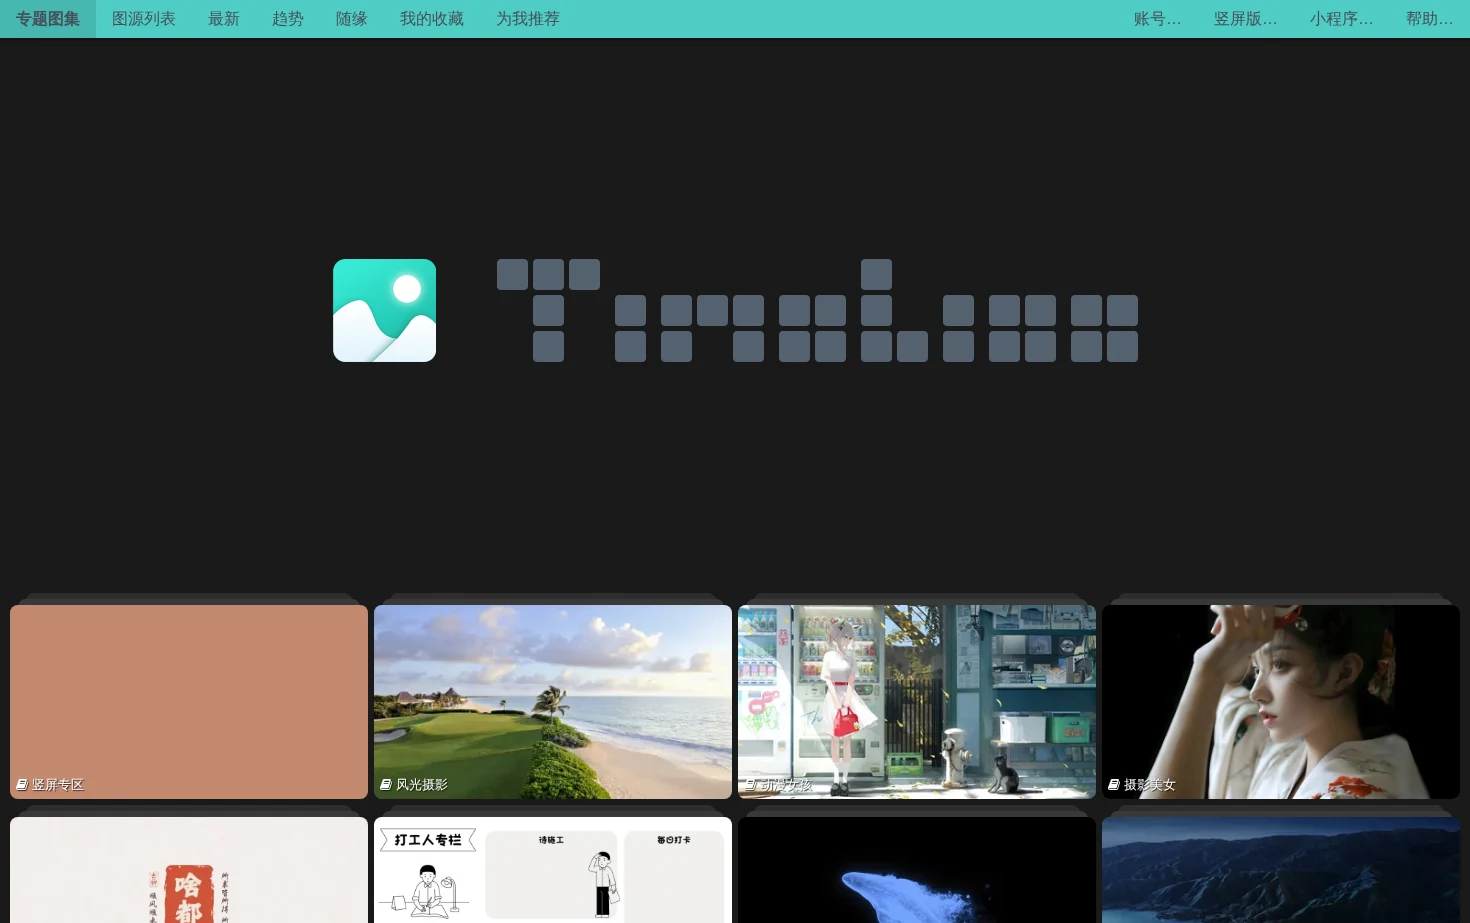1470x923 pixels.
Task: Open the 随缘 tab
Action: pos(352,19)
